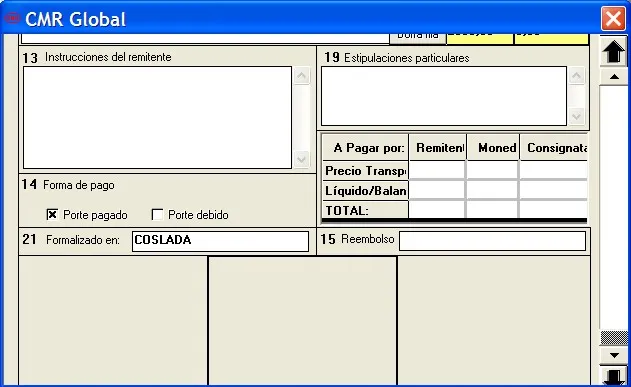Click Instrucciones del remitente scroll down arrow

(x=302, y=159)
